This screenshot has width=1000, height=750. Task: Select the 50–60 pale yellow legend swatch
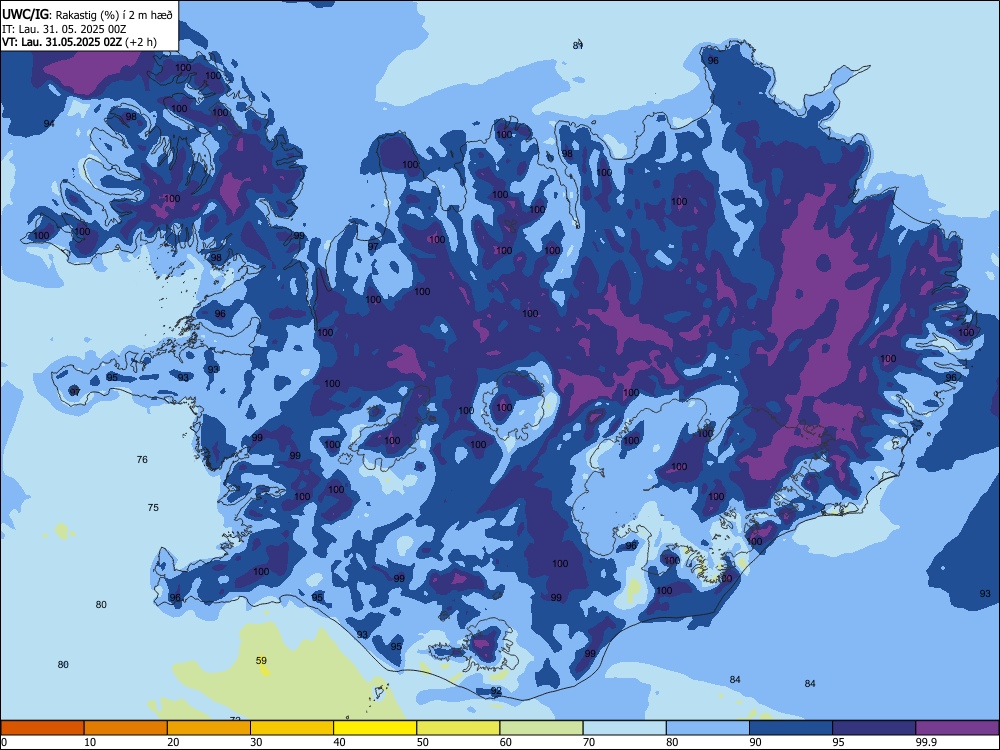coord(458,728)
